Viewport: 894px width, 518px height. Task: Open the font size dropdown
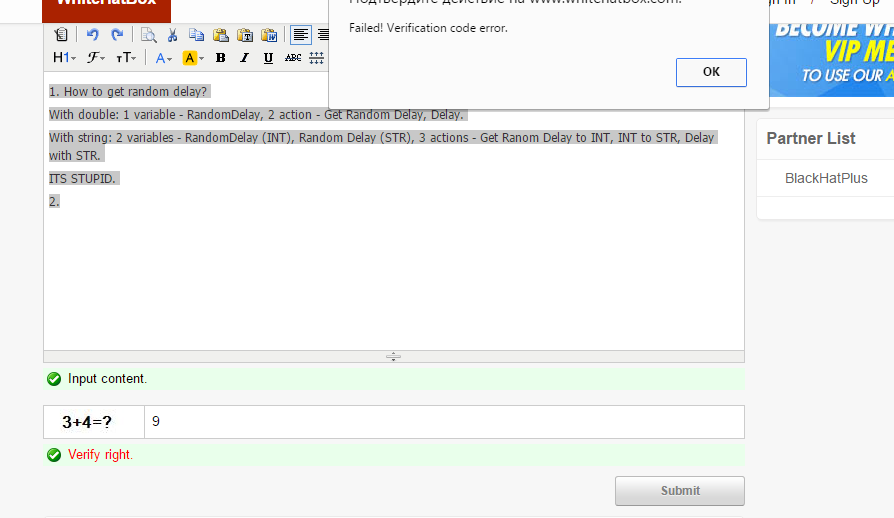pos(126,58)
